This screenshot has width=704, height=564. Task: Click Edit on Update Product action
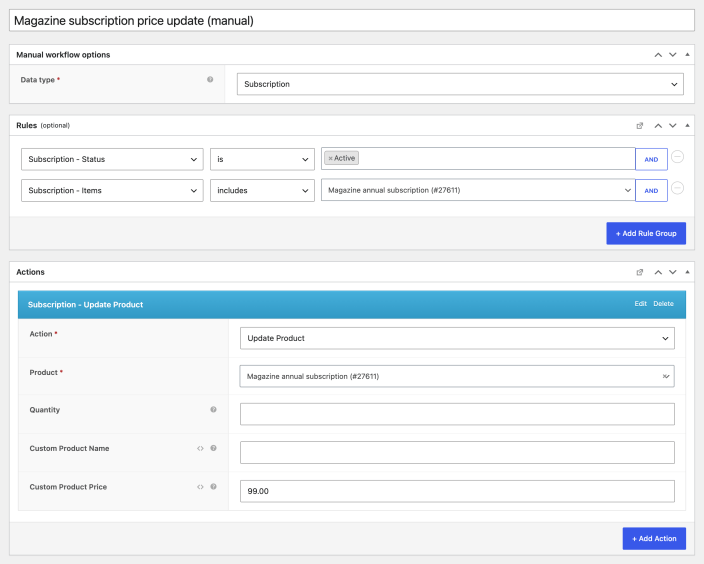640,304
